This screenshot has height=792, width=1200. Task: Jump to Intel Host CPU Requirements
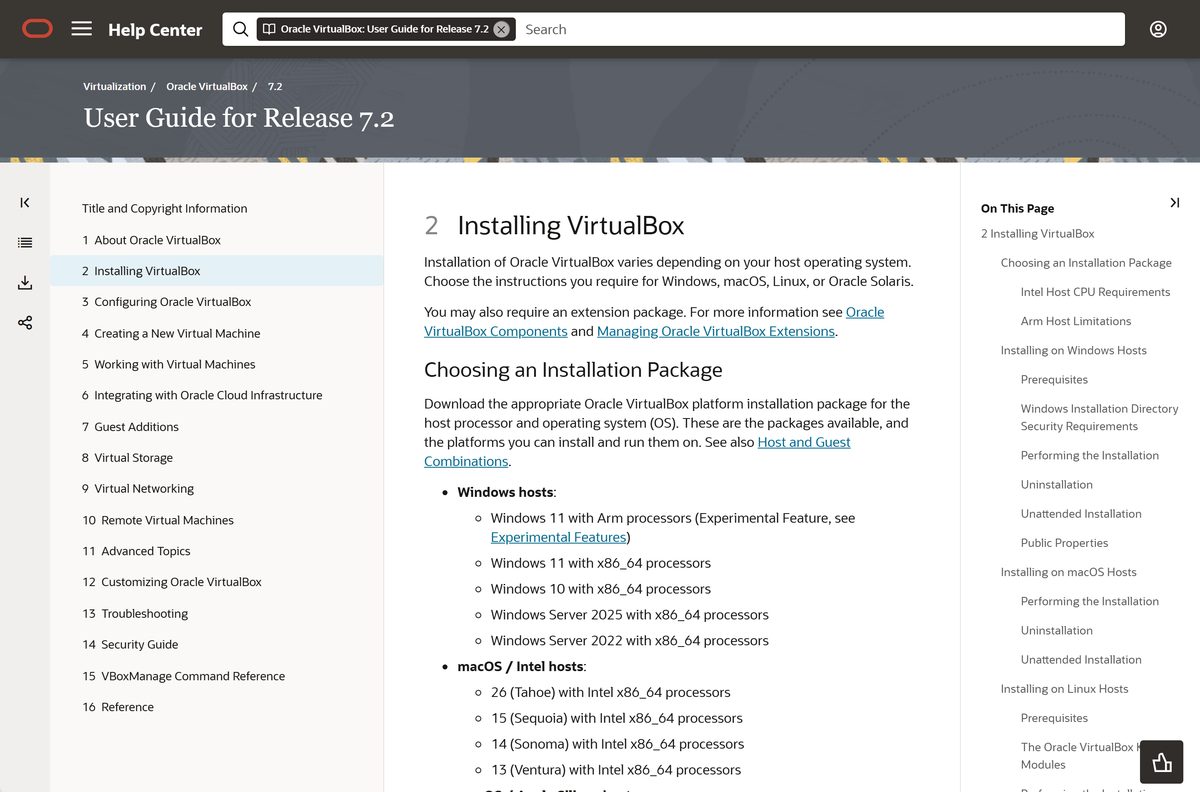1095,292
